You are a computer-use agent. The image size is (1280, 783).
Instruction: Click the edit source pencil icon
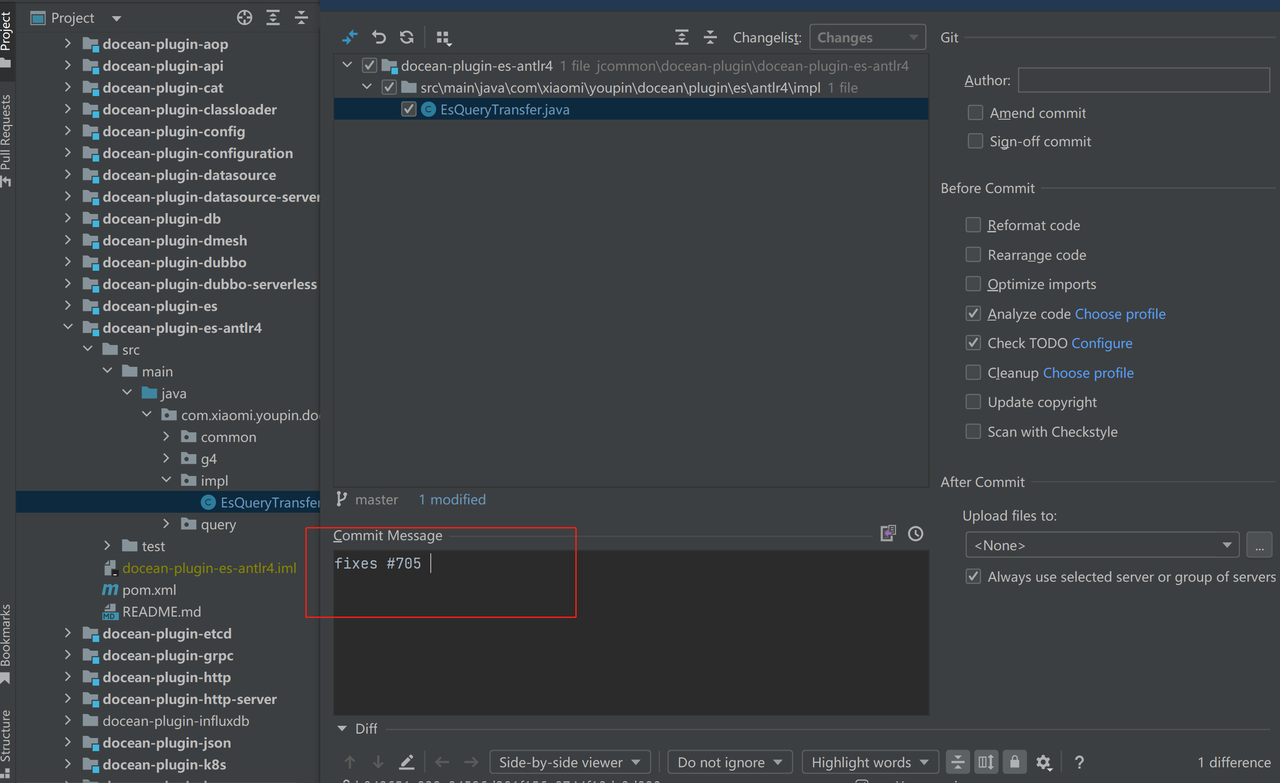407,762
